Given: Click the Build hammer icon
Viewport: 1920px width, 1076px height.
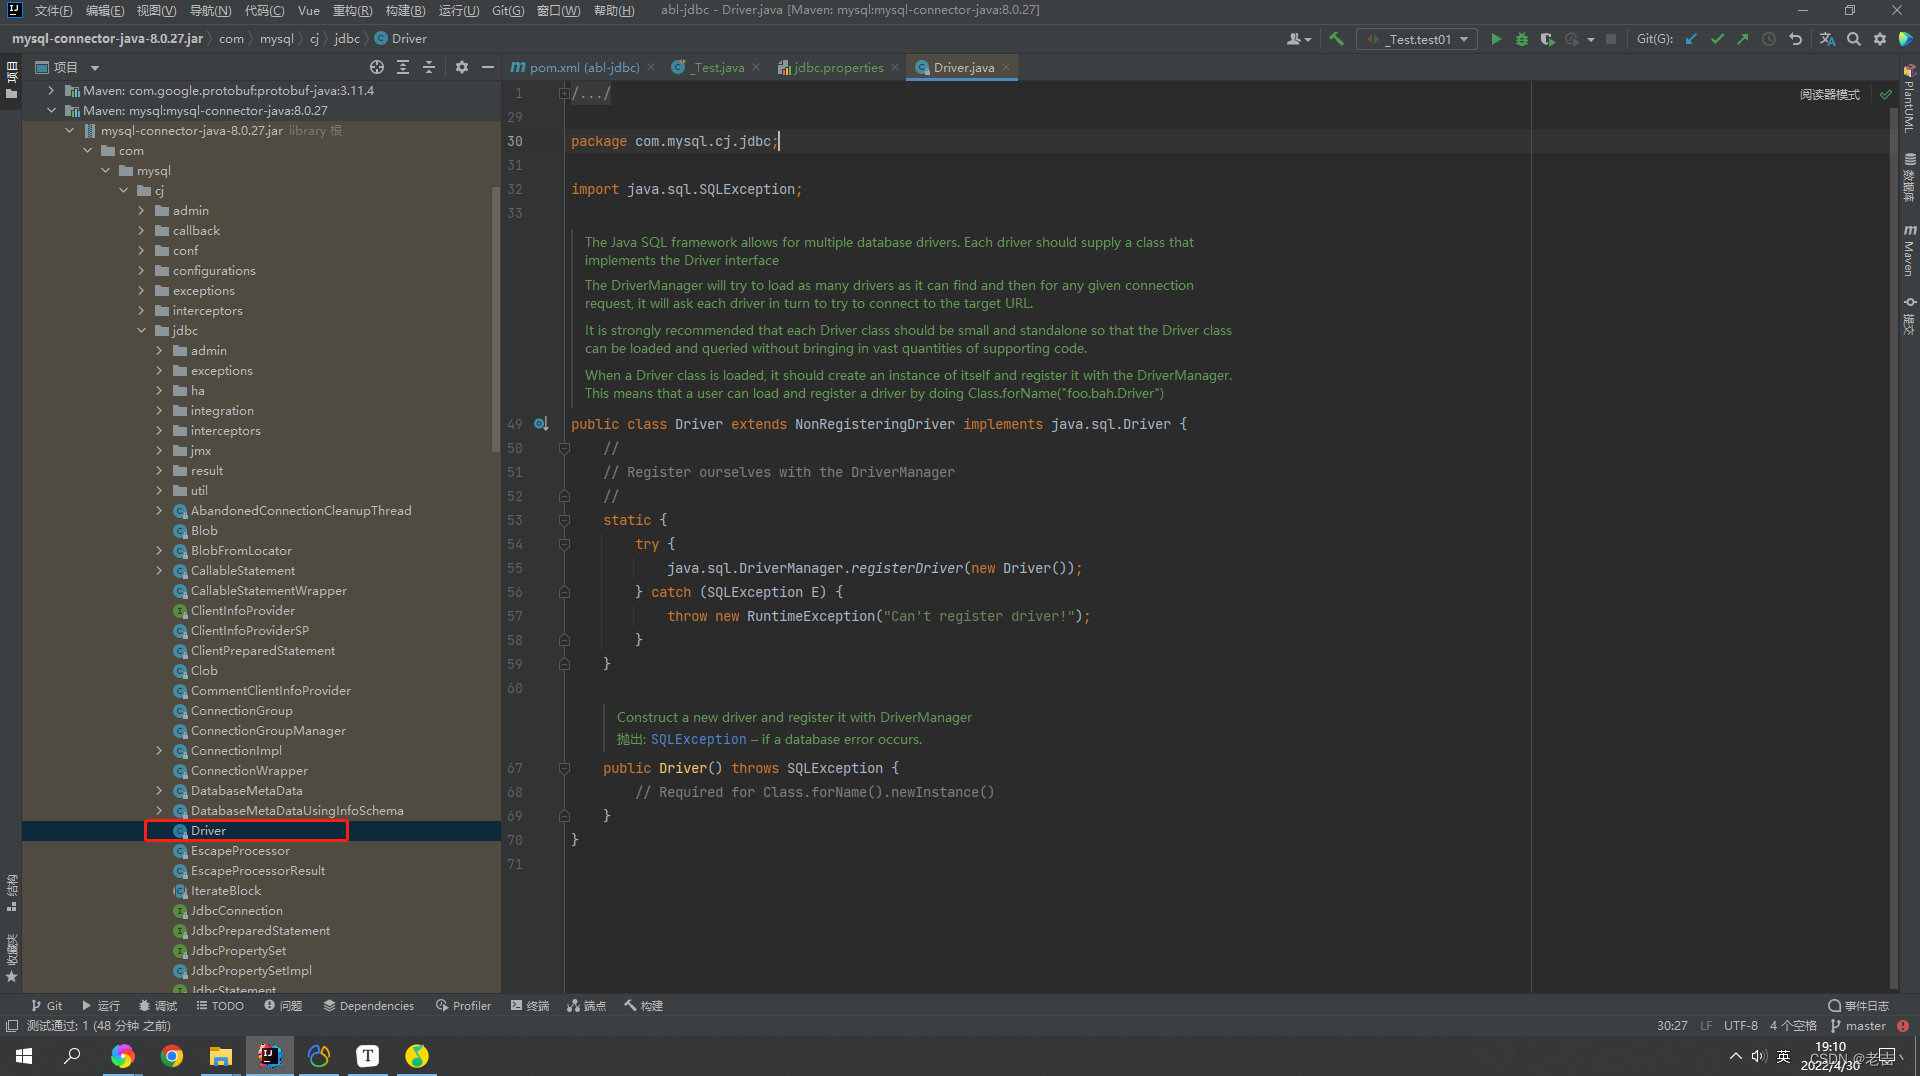Looking at the screenshot, I should [1337, 39].
